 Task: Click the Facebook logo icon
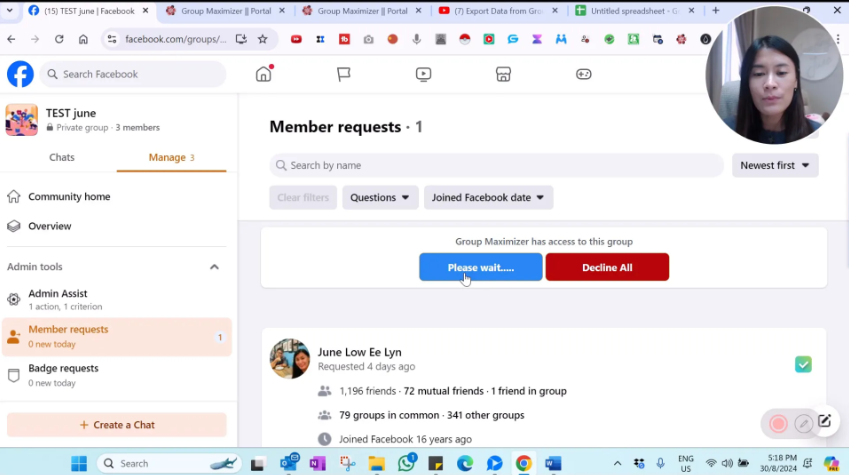[x=20, y=74]
